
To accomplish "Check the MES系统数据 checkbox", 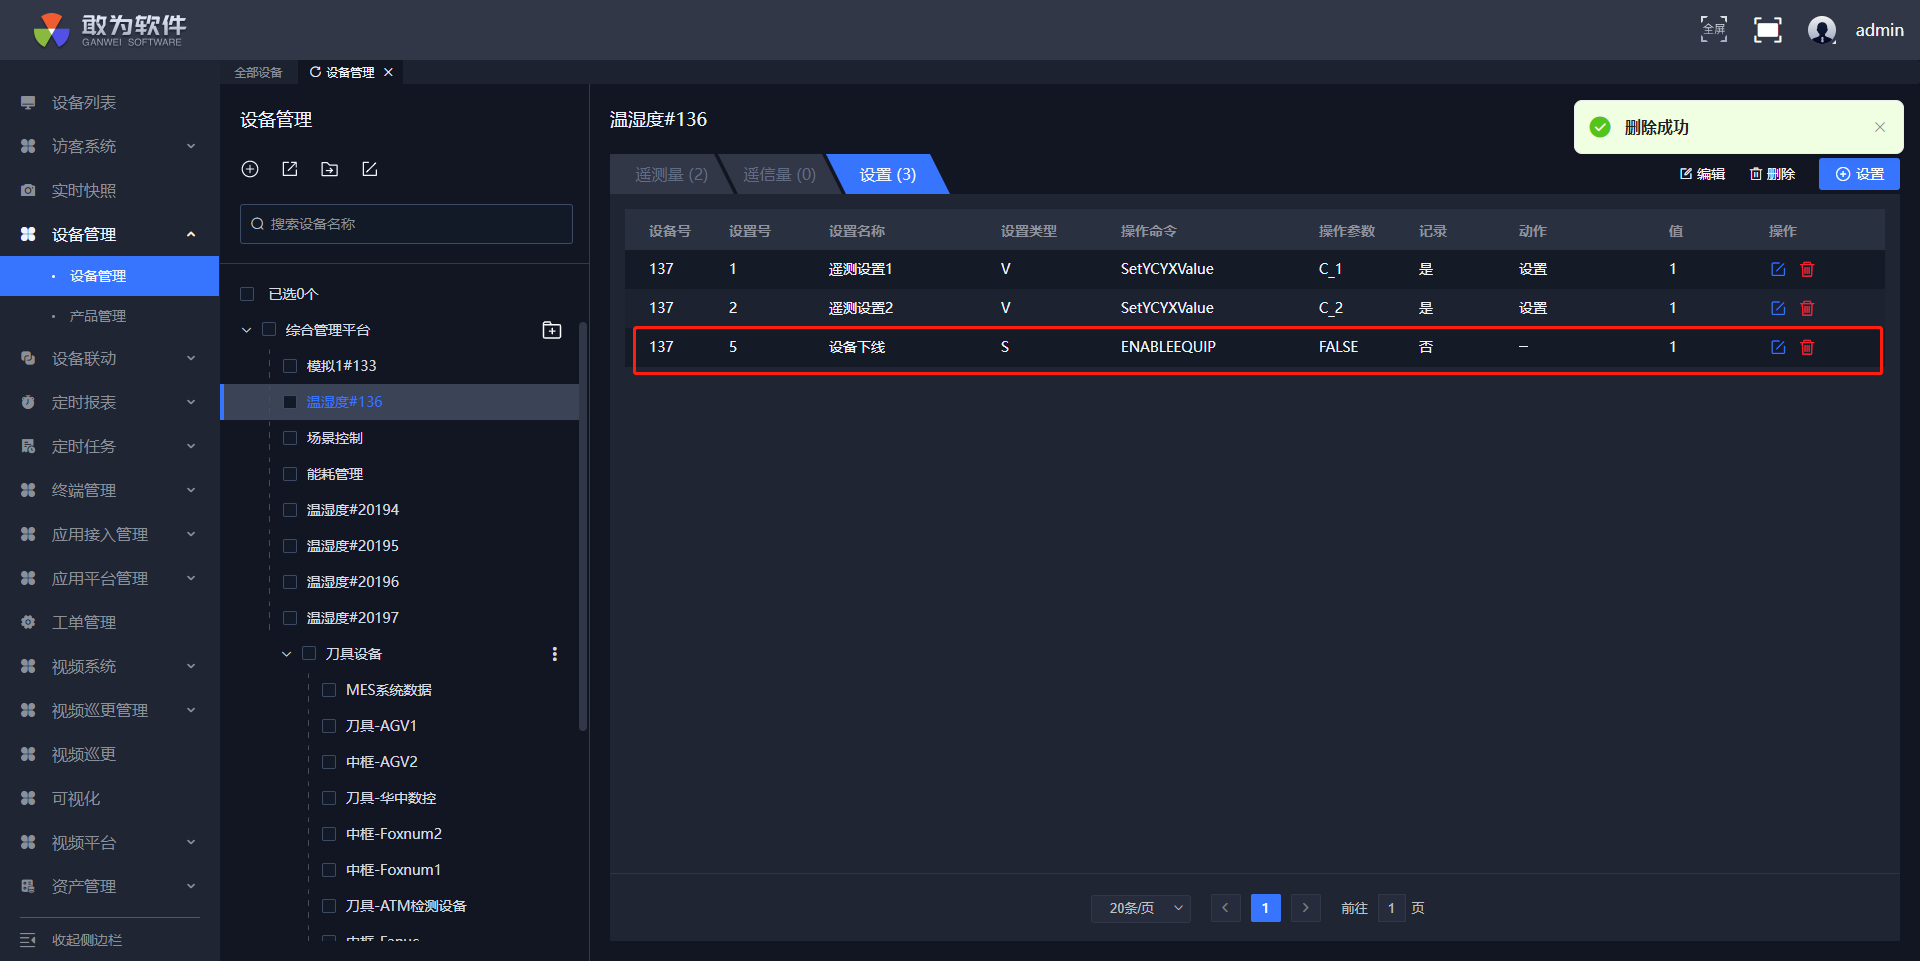I will click(x=329, y=690).
